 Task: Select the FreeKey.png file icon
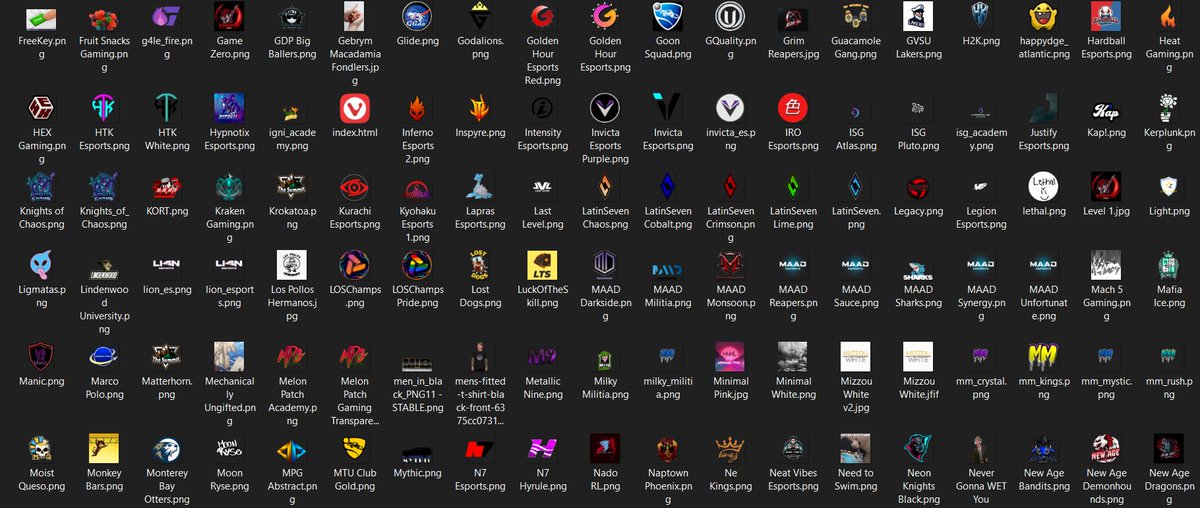click(x=41, y=17)
